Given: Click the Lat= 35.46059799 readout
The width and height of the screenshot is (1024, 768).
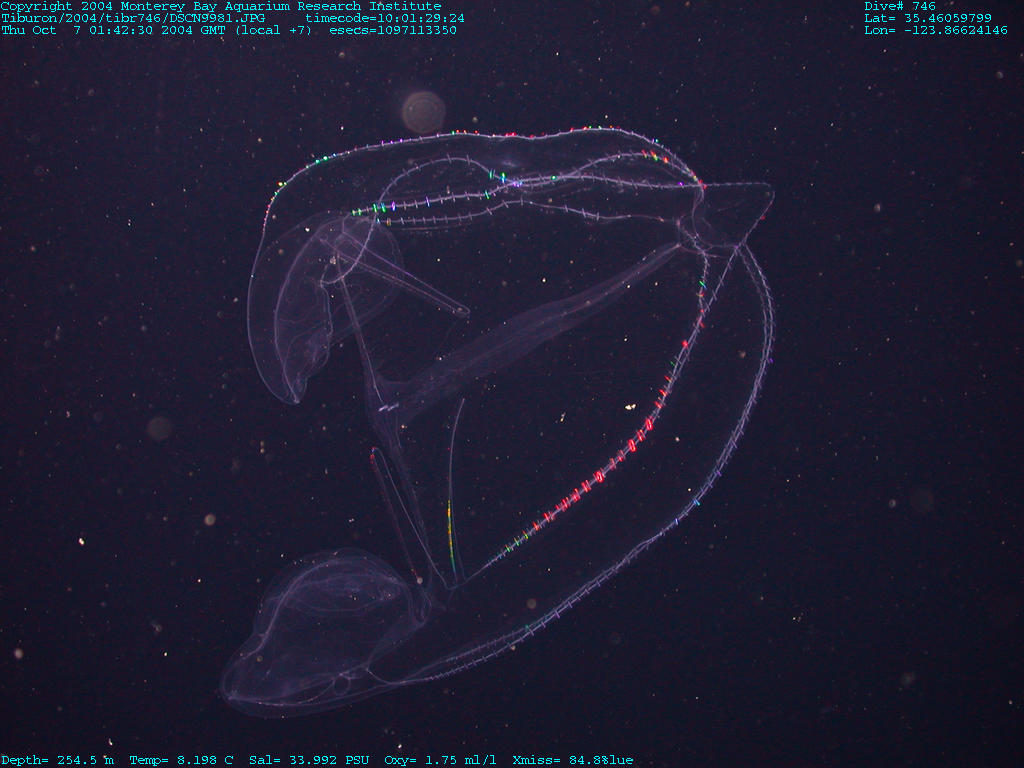Looking at the screenshot, I should tap(928, 18).
